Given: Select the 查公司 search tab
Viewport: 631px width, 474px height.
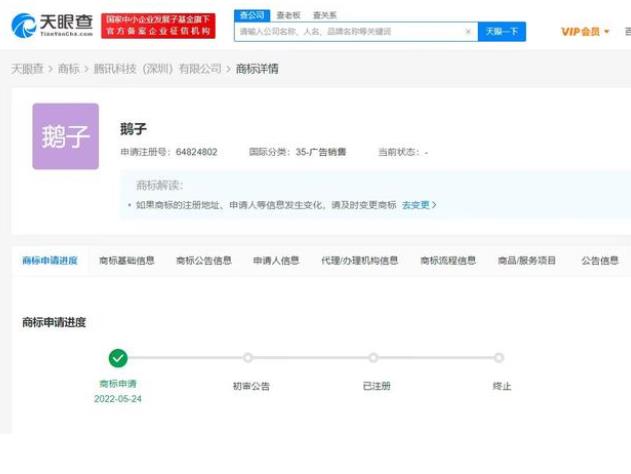Looking at the screenshot, I should (251, 15).
